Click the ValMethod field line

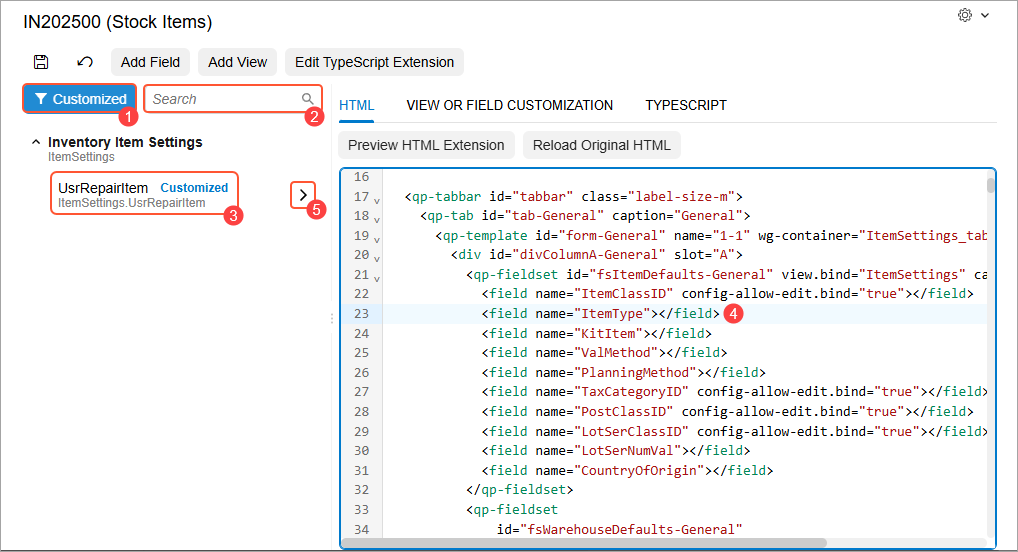tap(604, 353)
